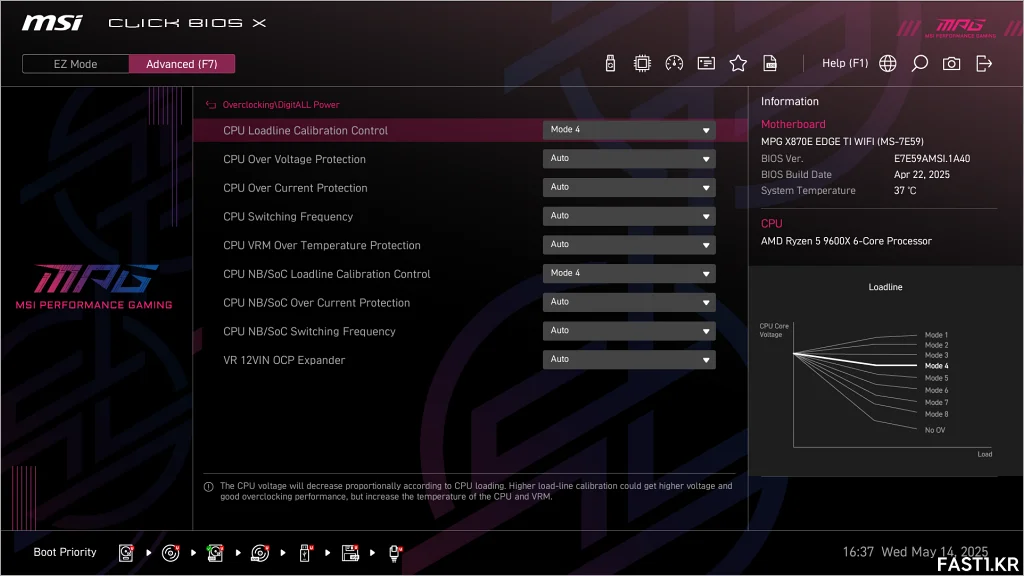The height and width of the screenshot is (576, 1024).
Task: Select the floppy disk boot device
Action: point(350,552)
